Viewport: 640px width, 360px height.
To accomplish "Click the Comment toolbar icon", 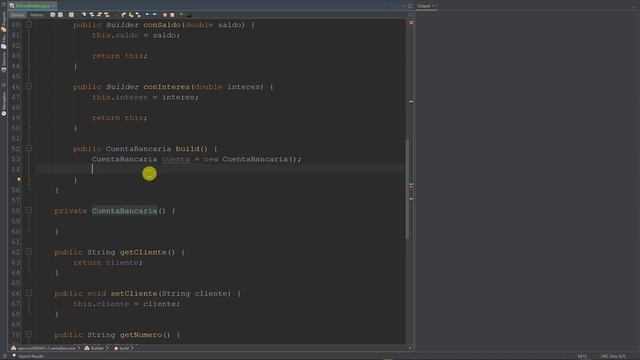I will pyautogui.click(x=181, y=15).
